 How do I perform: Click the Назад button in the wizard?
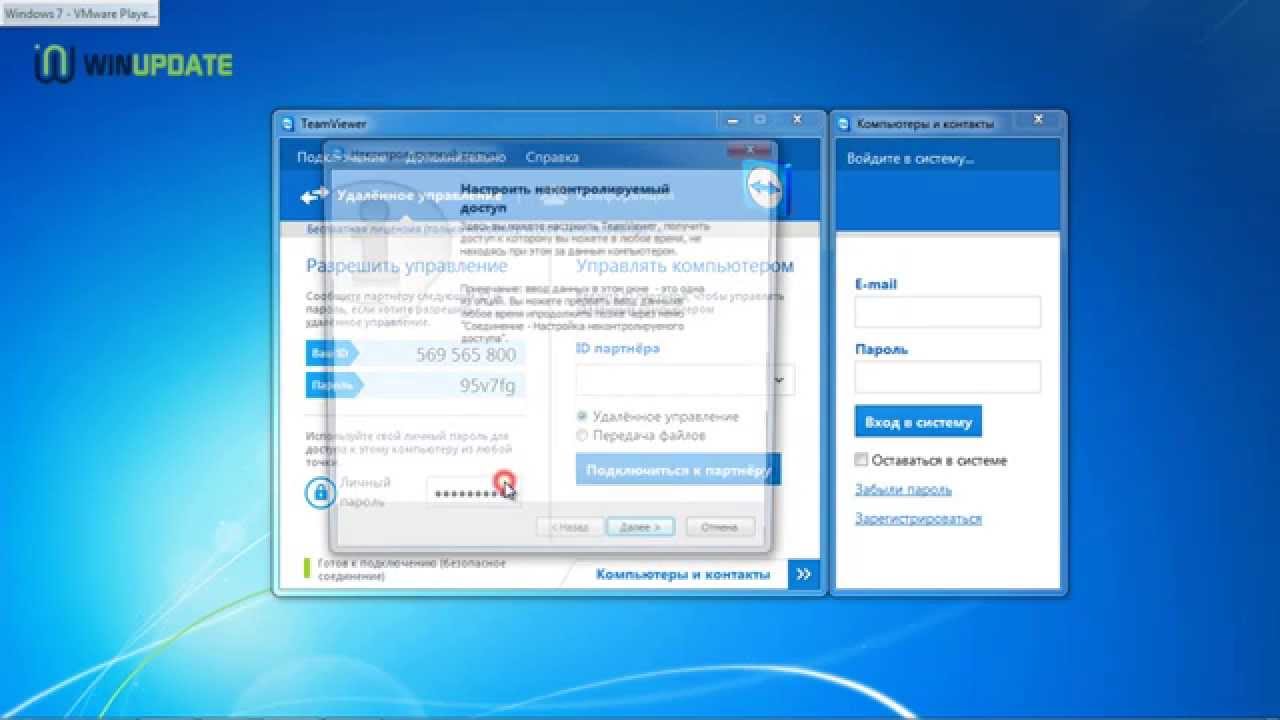[x=569, y=526]
